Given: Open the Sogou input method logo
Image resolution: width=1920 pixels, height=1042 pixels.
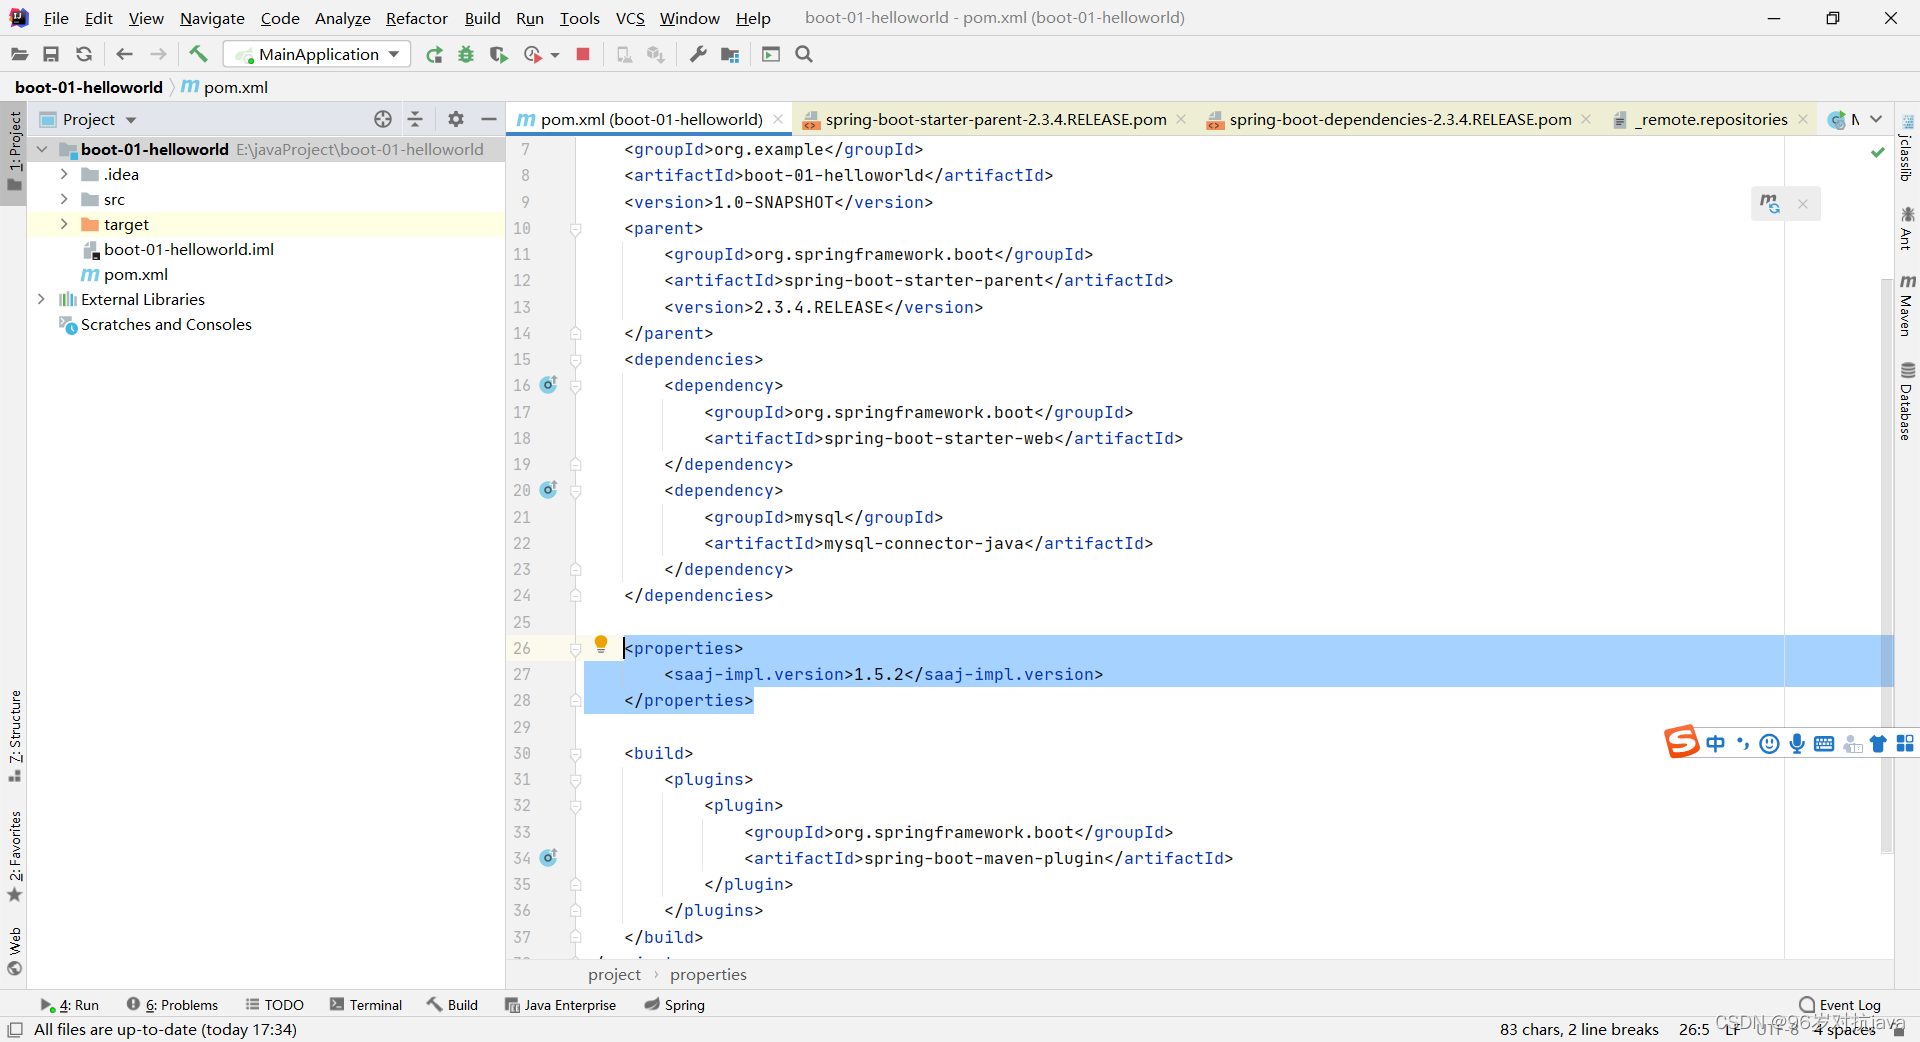Looking at the screenshot, I should click(x=1681, y=742).
